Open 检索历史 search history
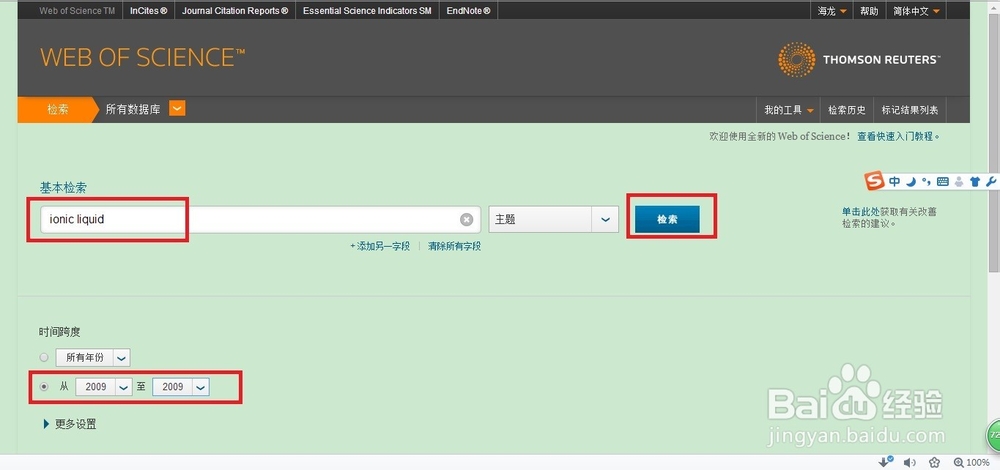This screenshot has width=1000, height=470. [847, 110]
